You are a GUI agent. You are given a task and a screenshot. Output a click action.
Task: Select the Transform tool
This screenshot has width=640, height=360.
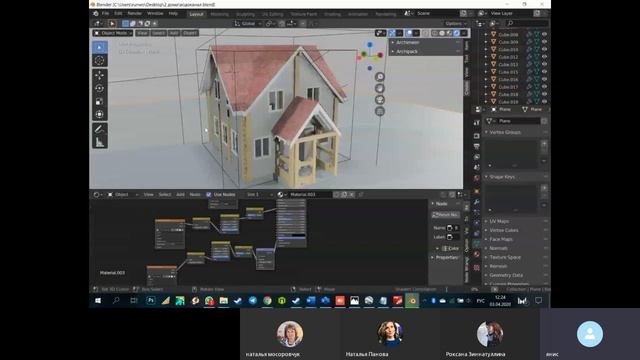[x=100, y=114]
